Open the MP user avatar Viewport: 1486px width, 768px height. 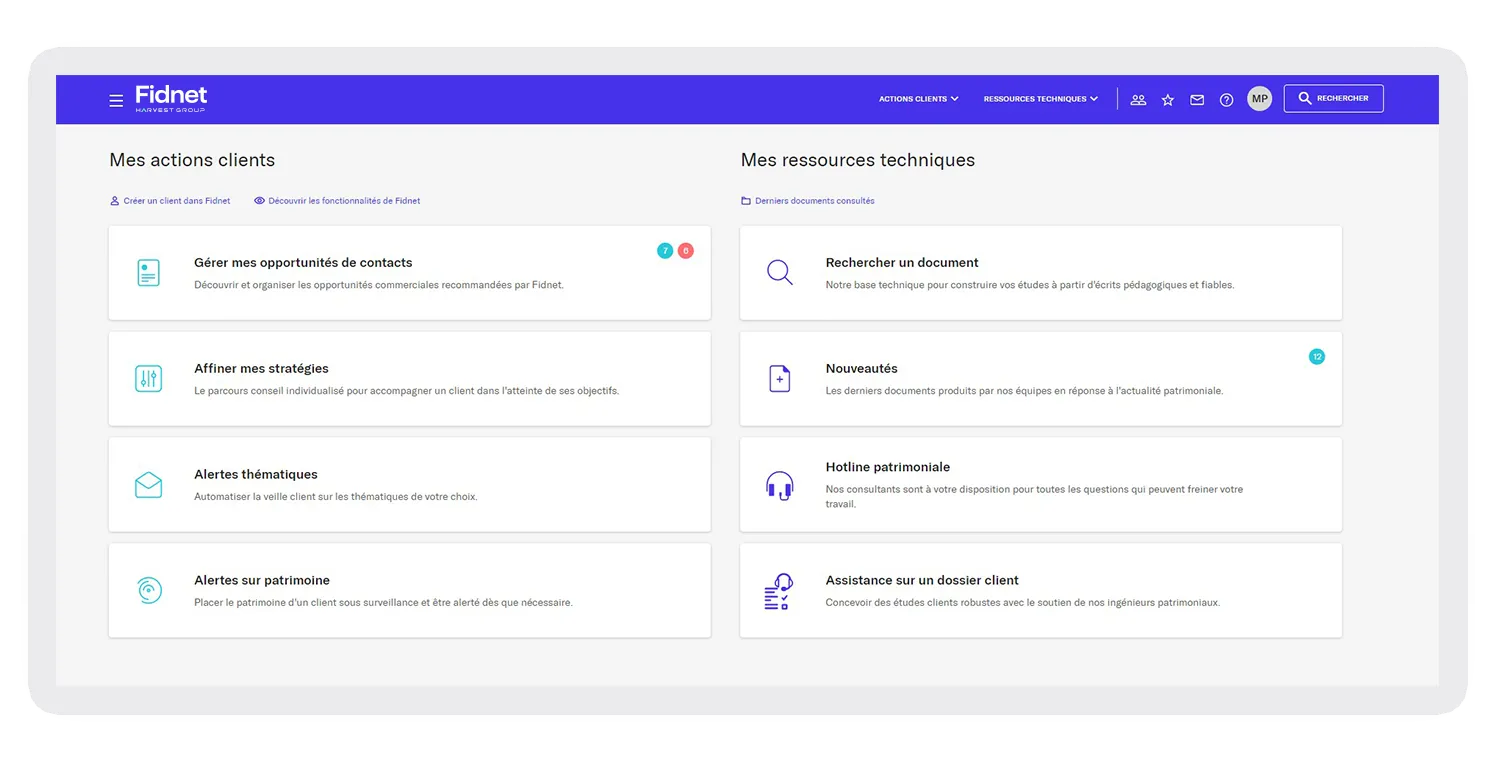(1259, 99)
